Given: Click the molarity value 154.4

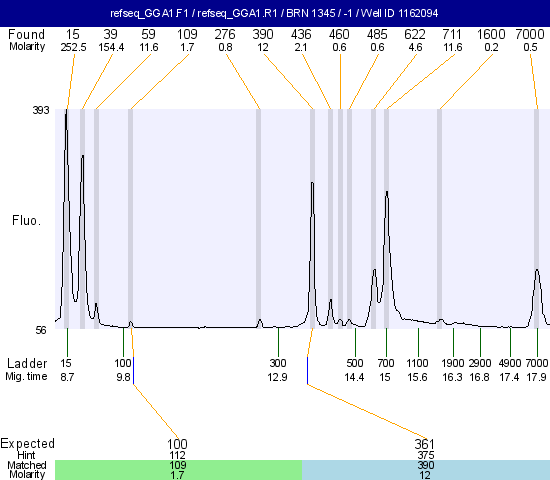Looking at the screenshot, I should click(111, 47).
